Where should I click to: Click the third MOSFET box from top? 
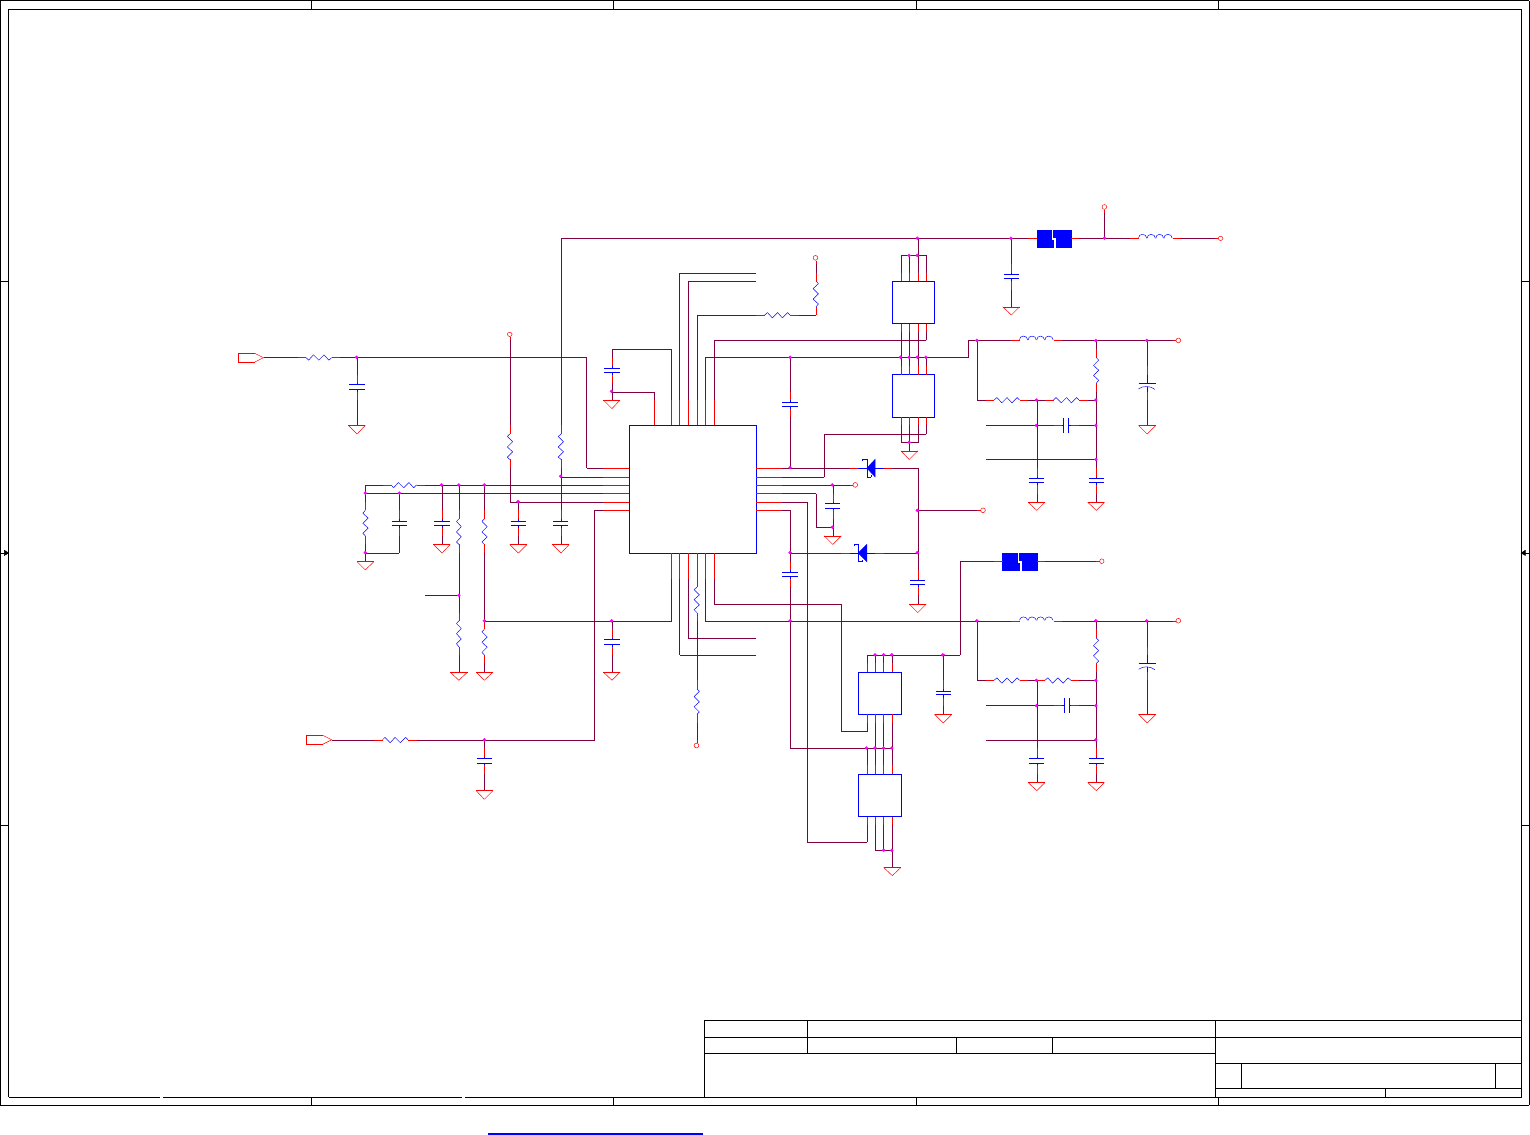[x=880, y=693]
